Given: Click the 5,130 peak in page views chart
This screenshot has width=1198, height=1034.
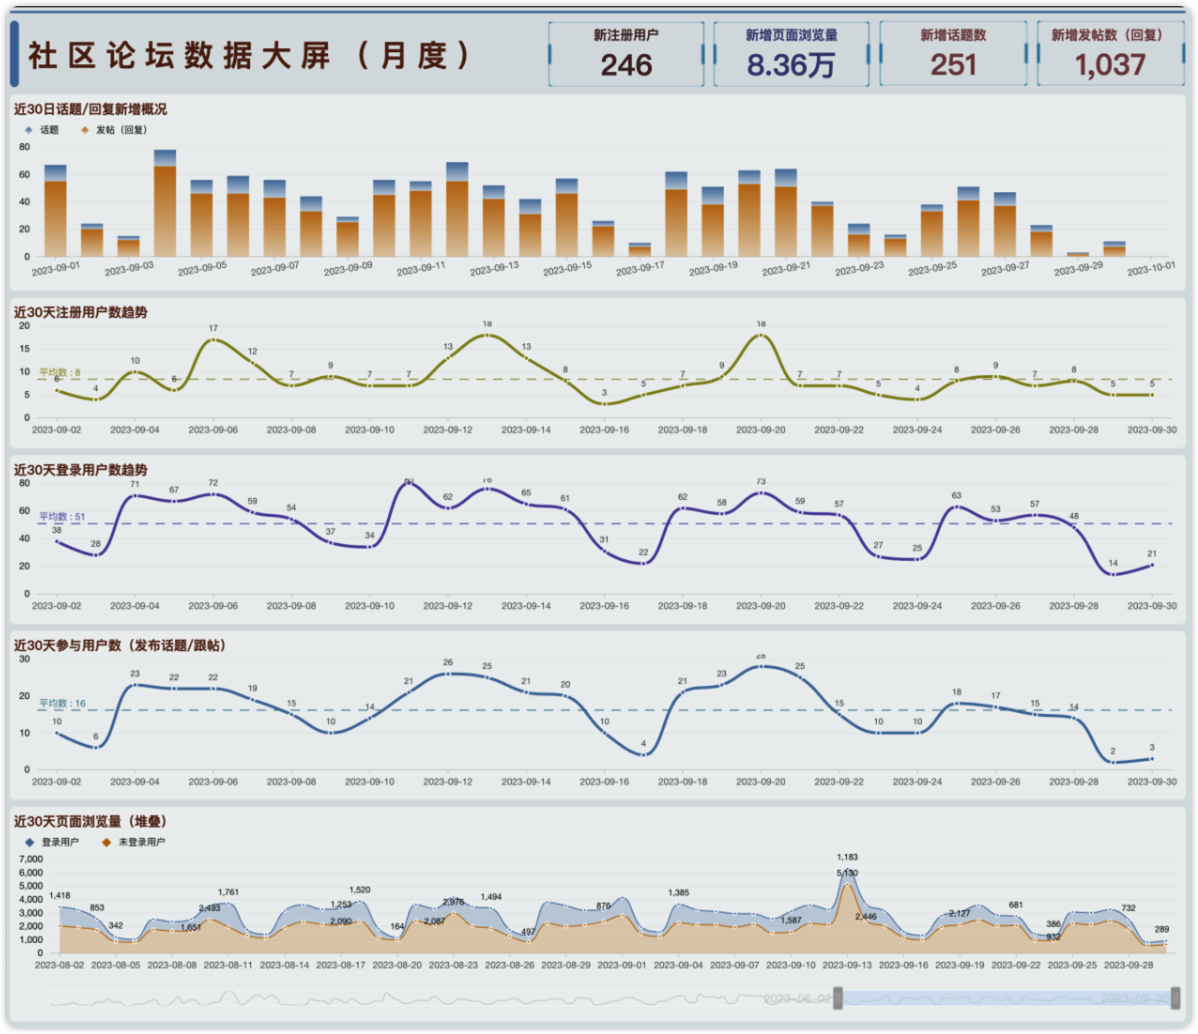Looking at the screenshot, I should coord(847,886).
